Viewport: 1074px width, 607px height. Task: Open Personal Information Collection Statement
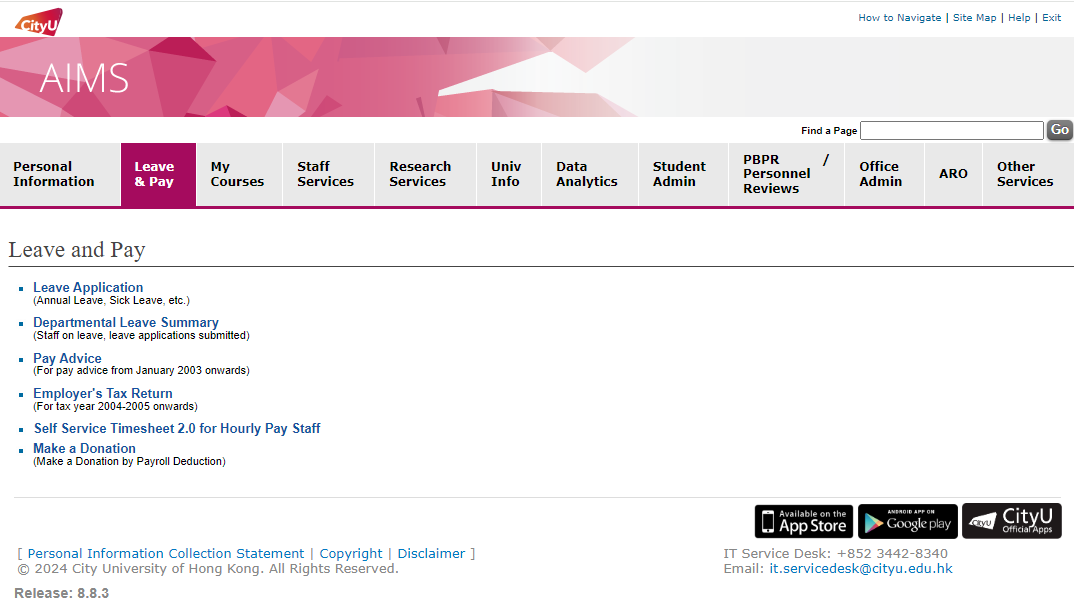coord(166,553)
